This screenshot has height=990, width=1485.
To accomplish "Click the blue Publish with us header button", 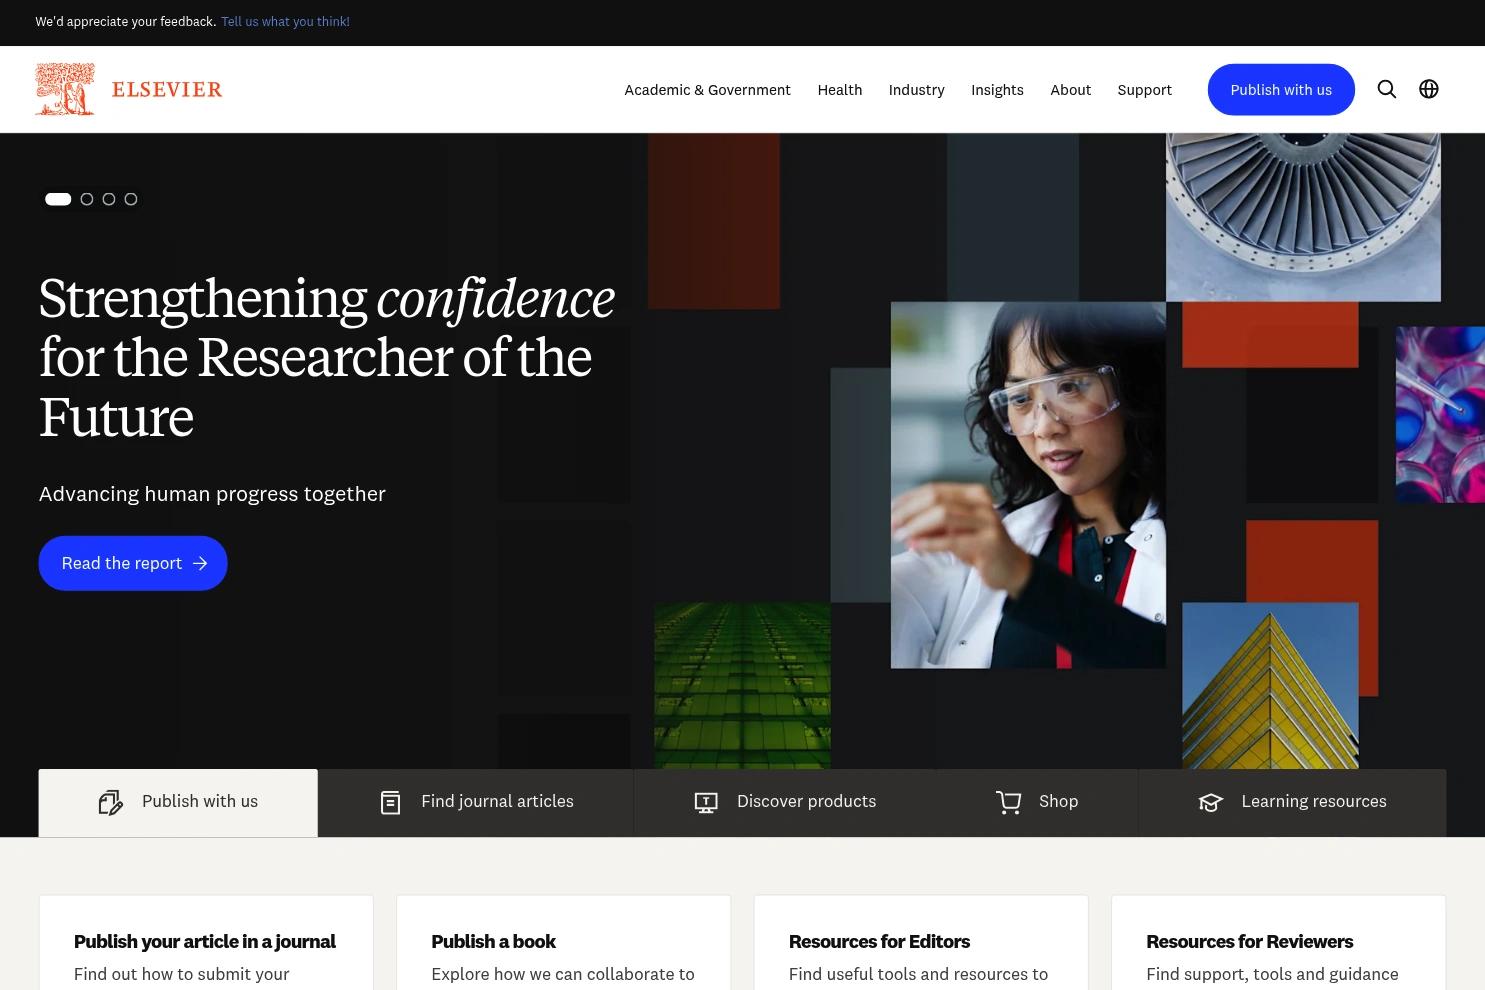I will click(1281, 90).
